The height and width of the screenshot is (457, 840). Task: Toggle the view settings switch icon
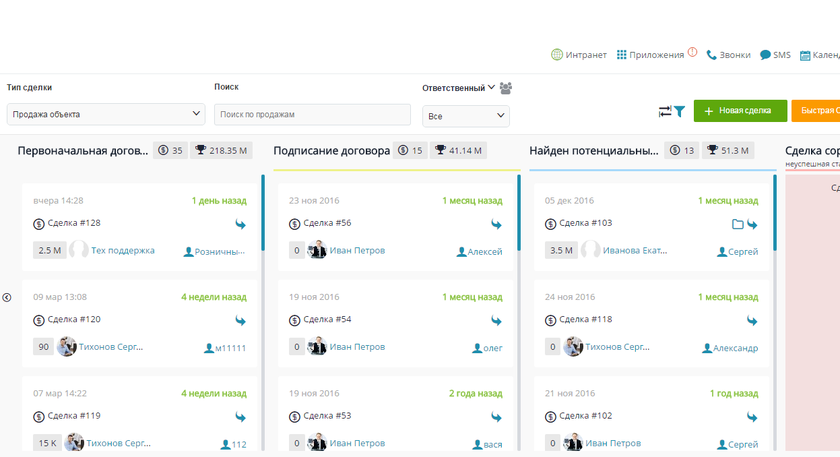tap(665, 112)
